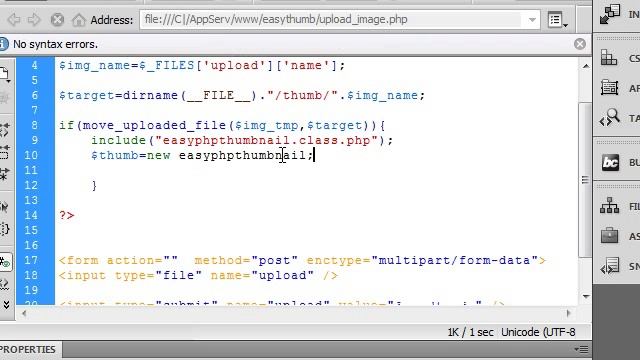The image size is (640, 360).
Task: Click the No syntax errors. message text
Action: [x=56, y=44]
